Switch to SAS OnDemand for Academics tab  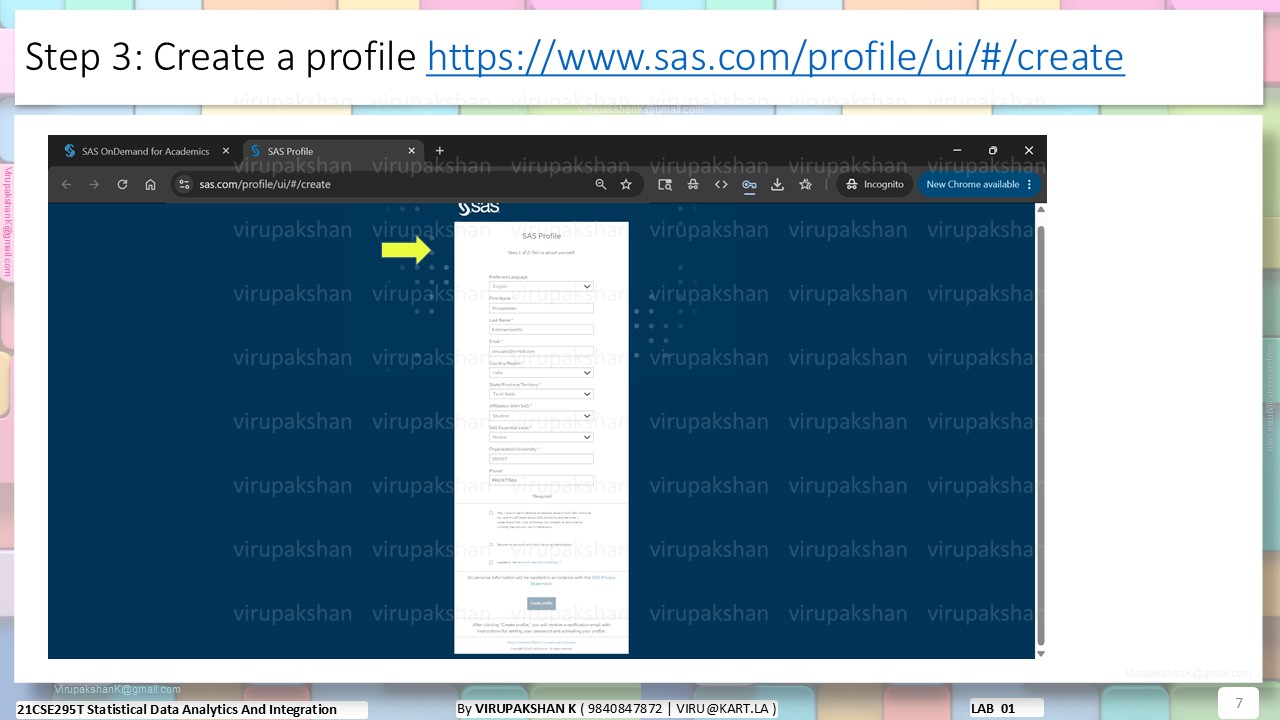(x=146, y=151)
